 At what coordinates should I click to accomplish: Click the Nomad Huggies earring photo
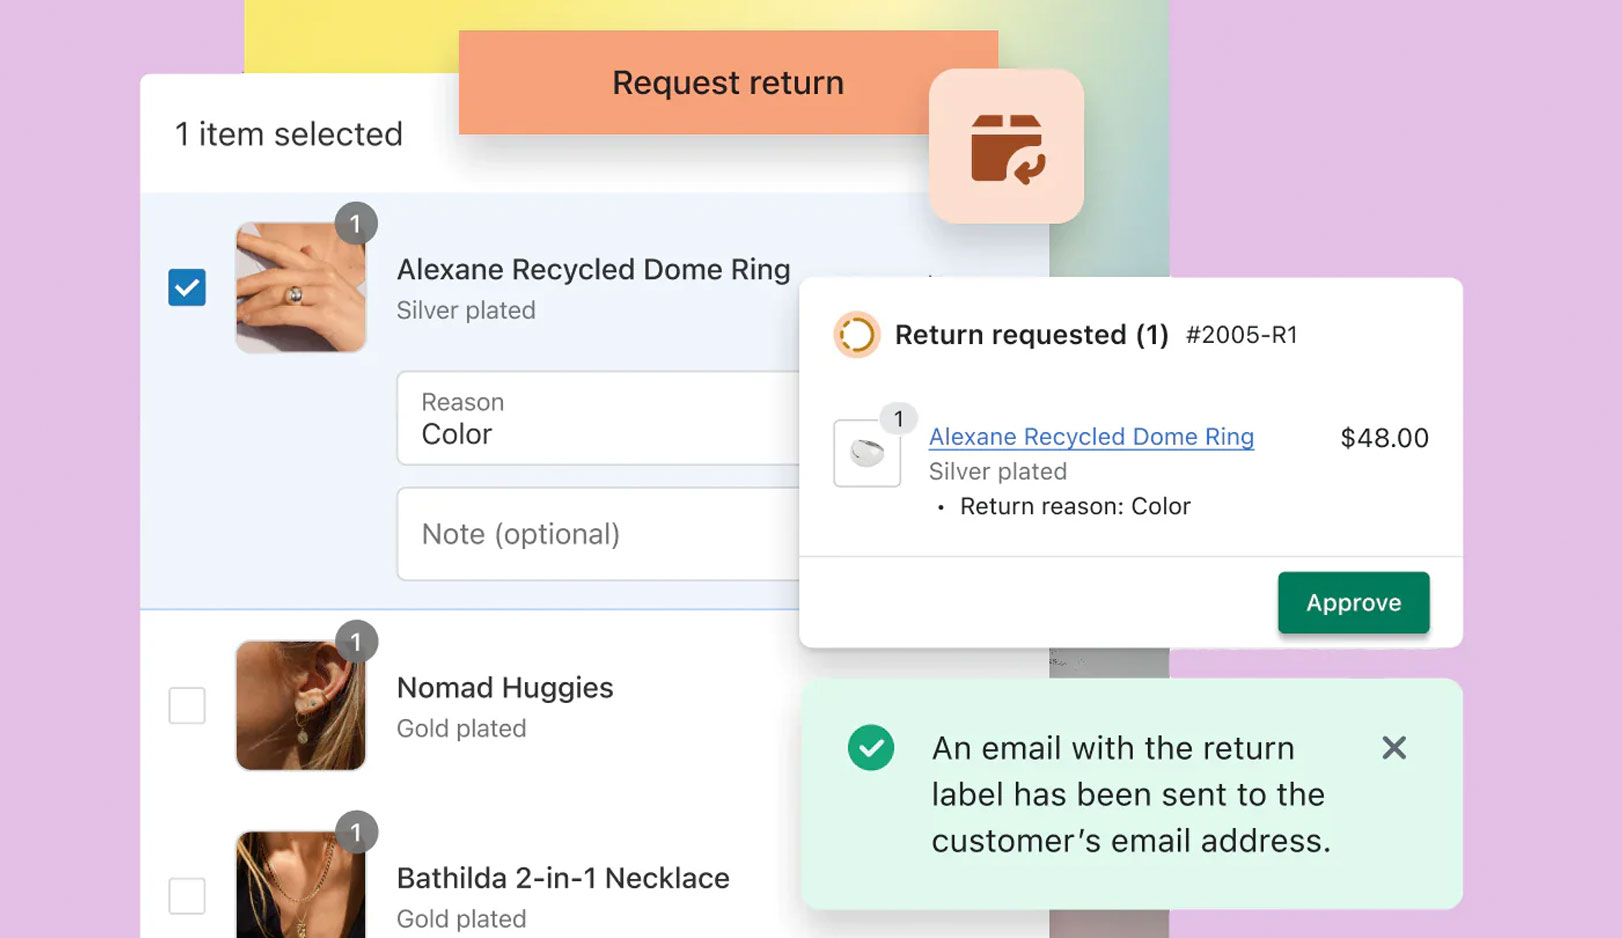tap(301, 706)
